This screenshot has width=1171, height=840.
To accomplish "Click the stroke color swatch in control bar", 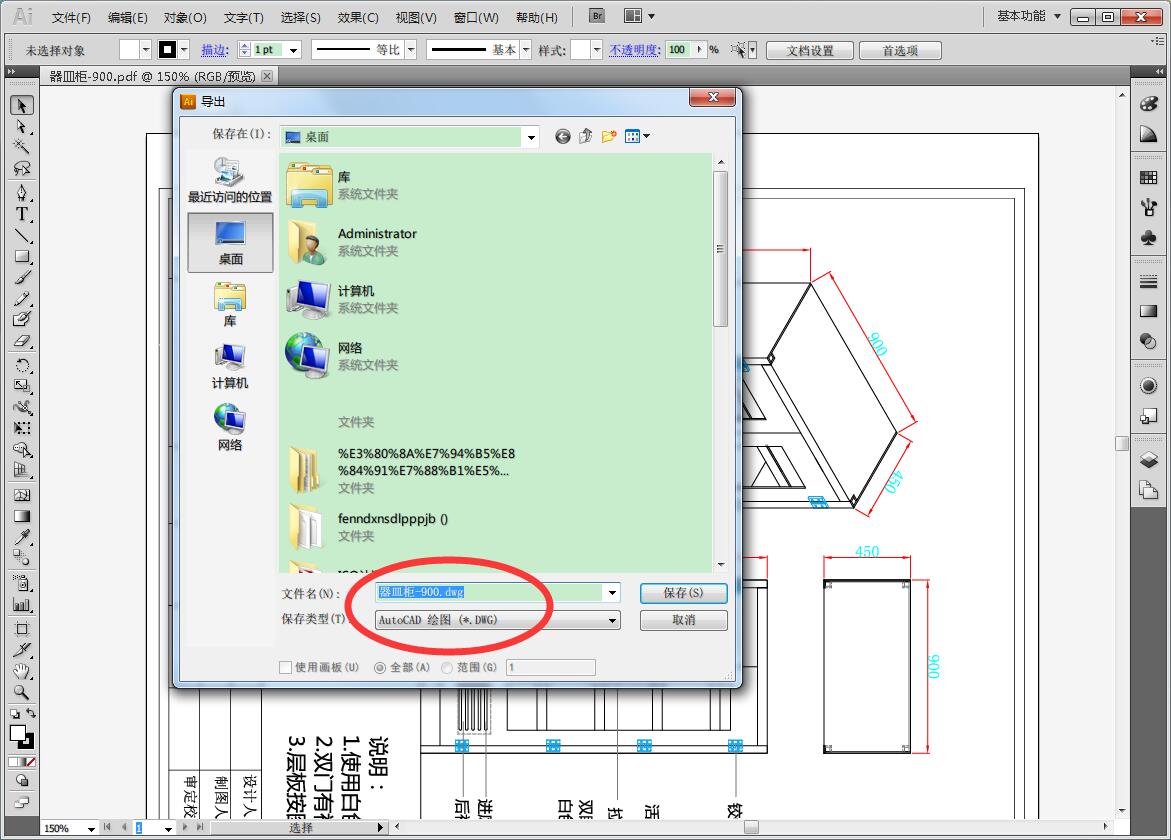I will click(166, 49).
